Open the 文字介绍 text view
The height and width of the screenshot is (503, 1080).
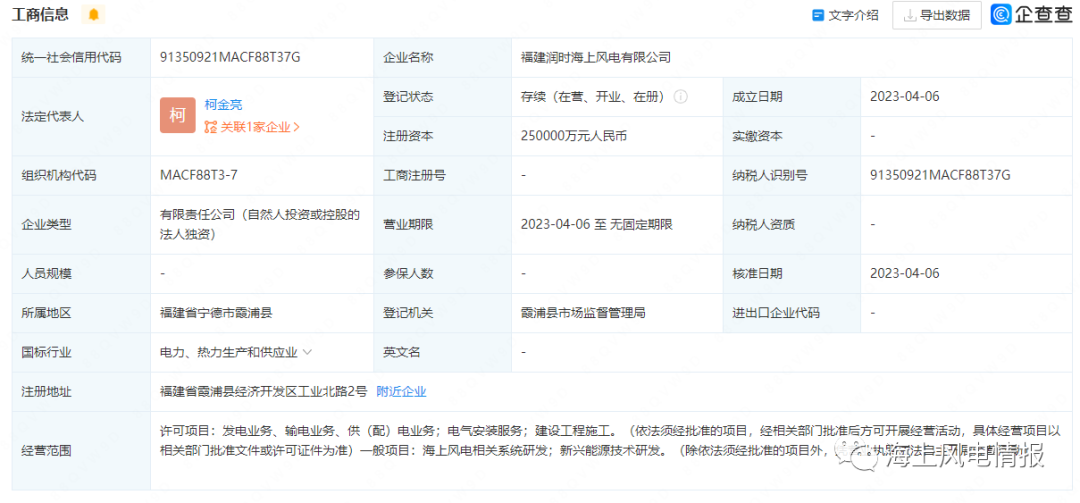[x=845, y=15]
